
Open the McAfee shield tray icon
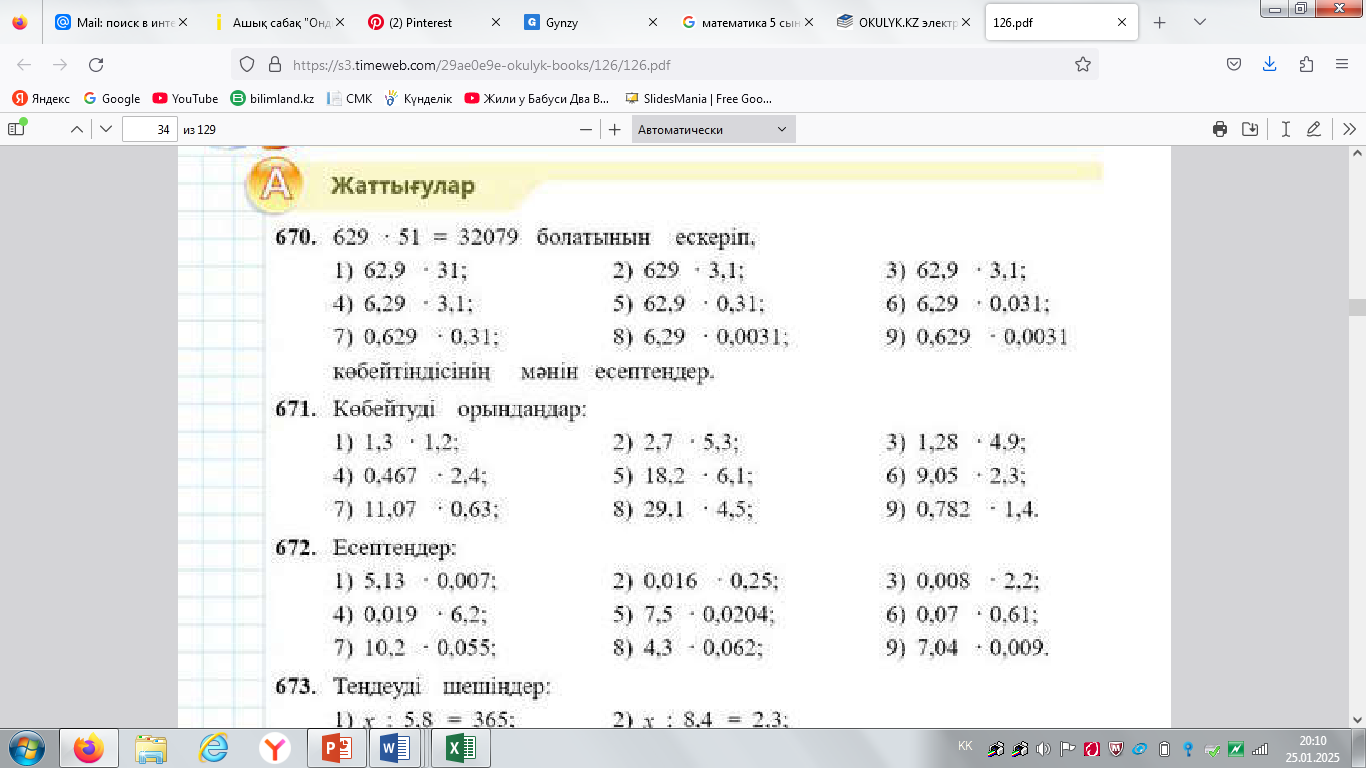(1116, 749)
